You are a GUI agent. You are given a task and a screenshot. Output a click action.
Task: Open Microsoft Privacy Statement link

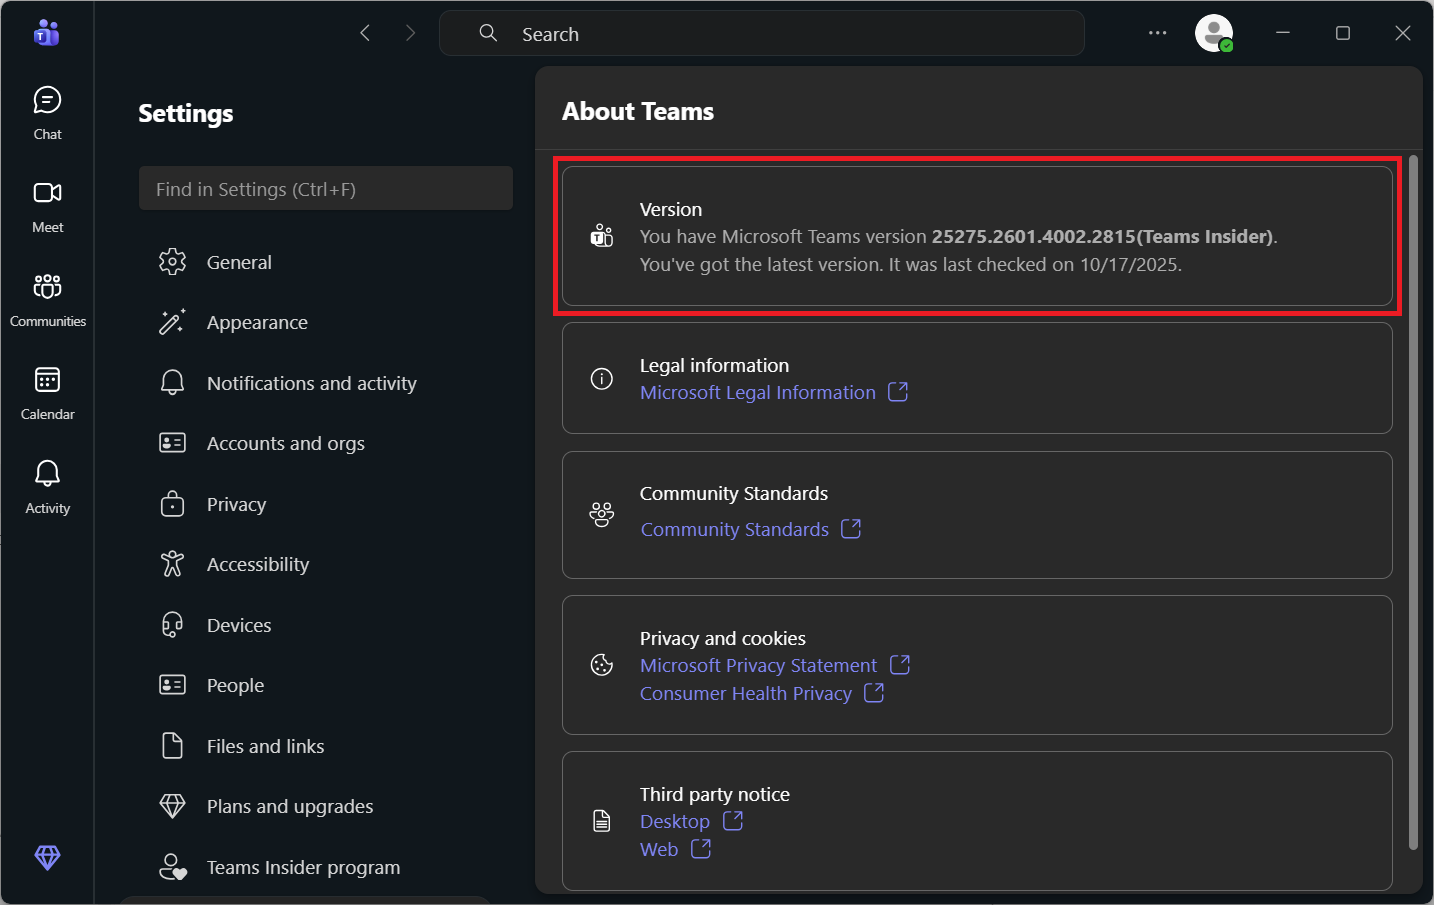point(758,666)
